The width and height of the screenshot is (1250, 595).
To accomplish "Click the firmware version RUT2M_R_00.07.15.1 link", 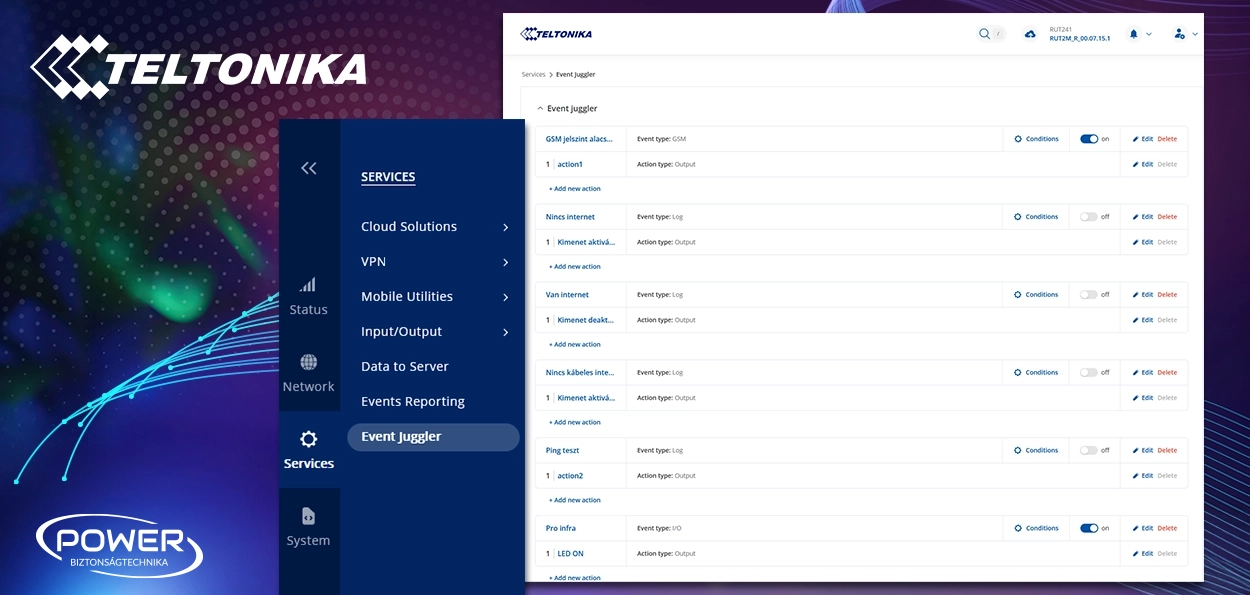I will pos(1079,39).
